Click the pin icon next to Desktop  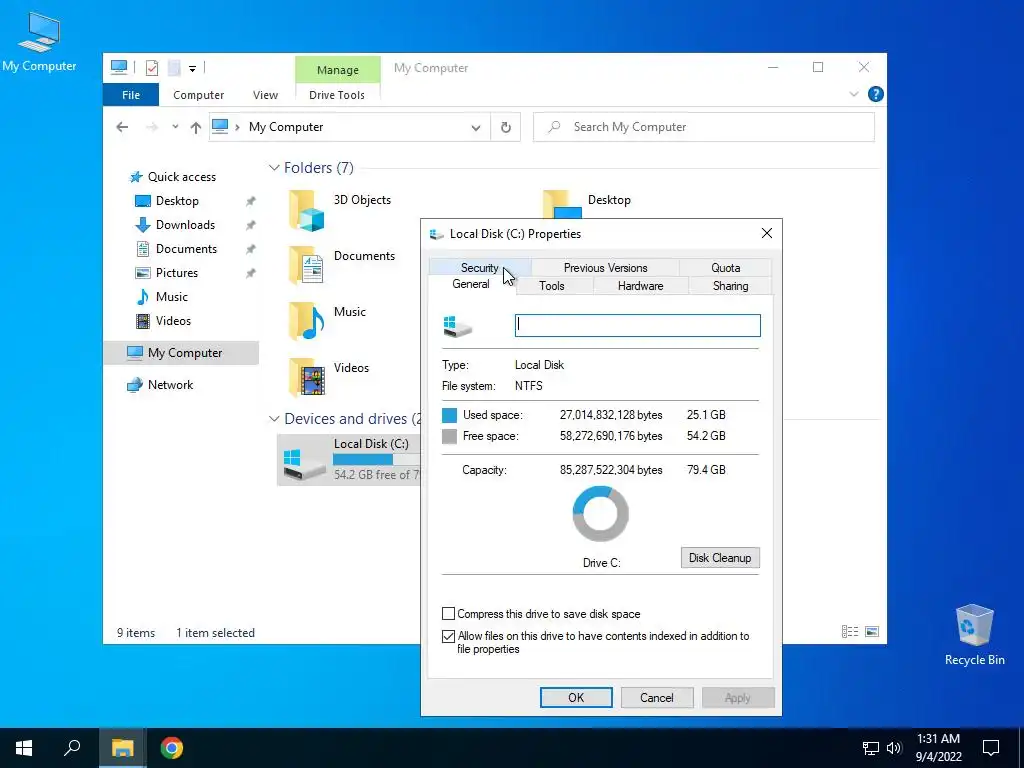pos(250,201)
